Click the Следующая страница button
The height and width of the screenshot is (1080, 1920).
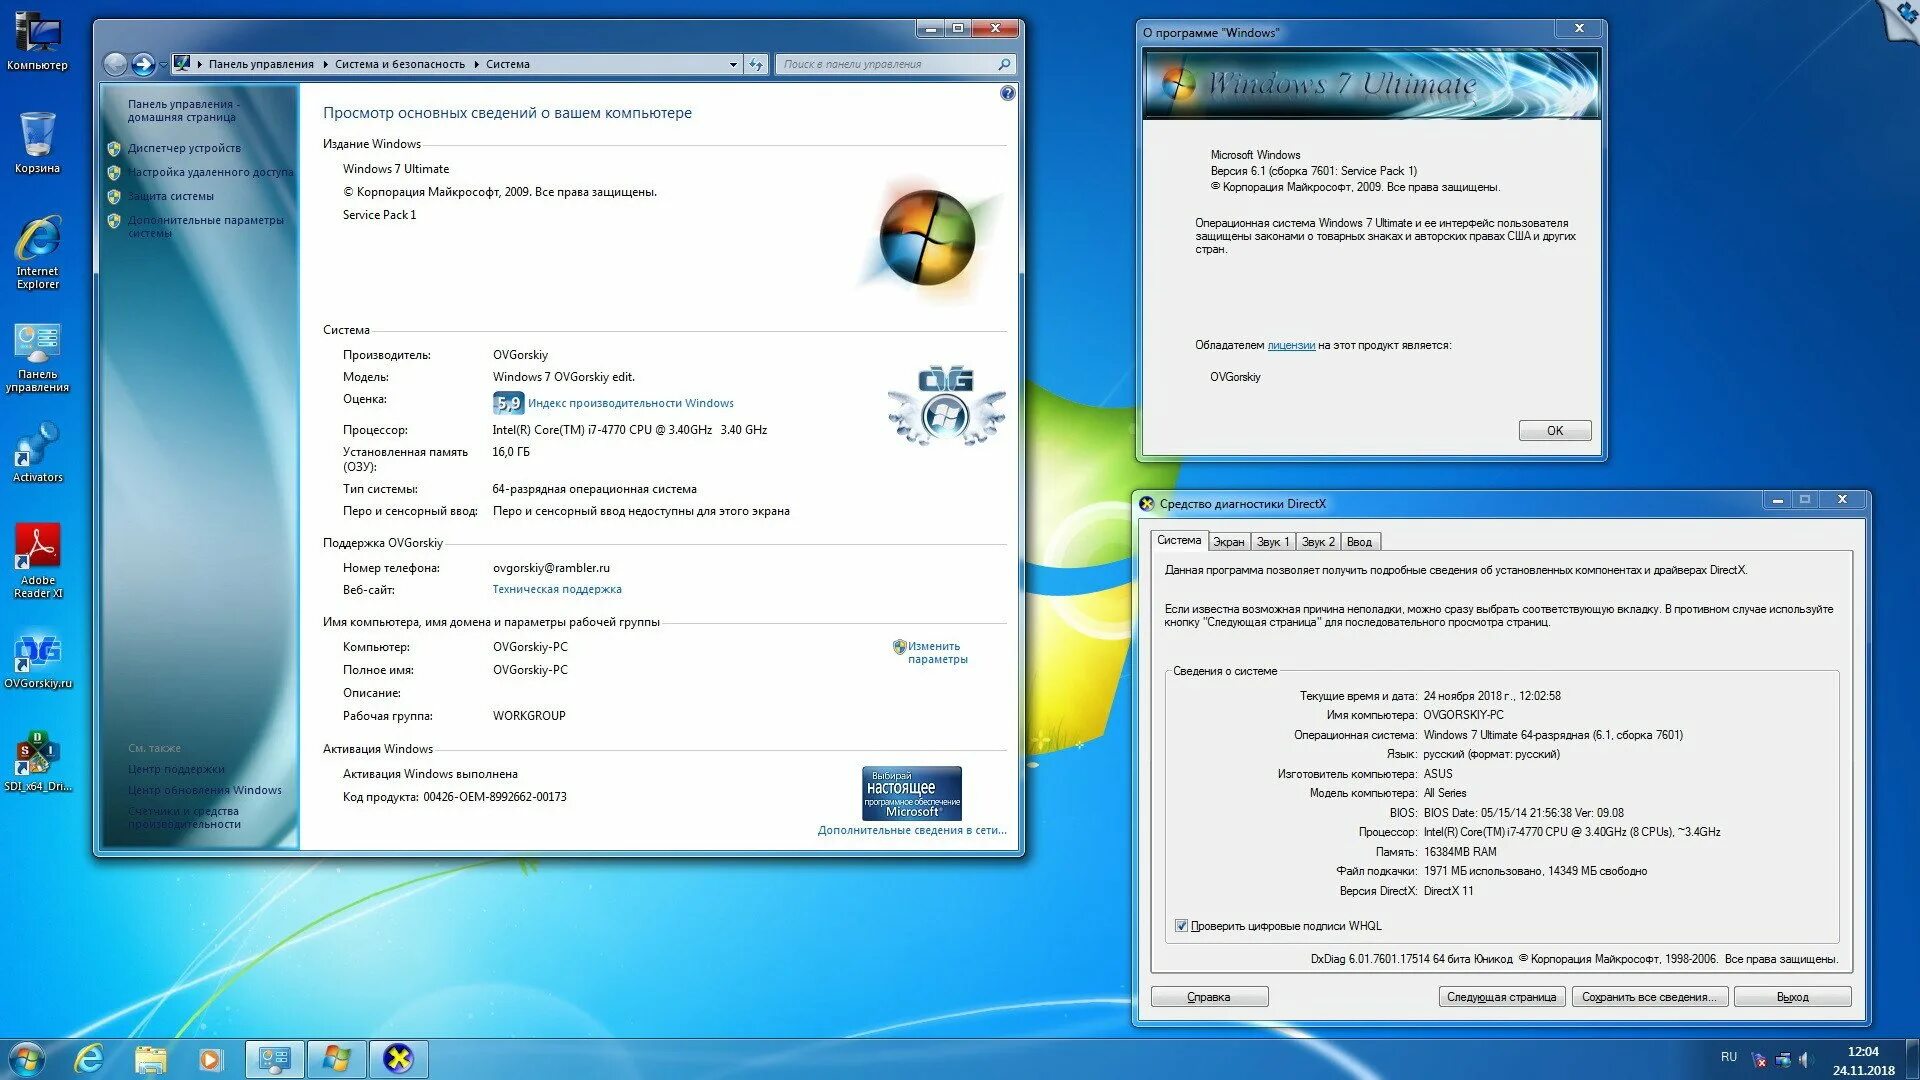click(x=1500, y=997)
